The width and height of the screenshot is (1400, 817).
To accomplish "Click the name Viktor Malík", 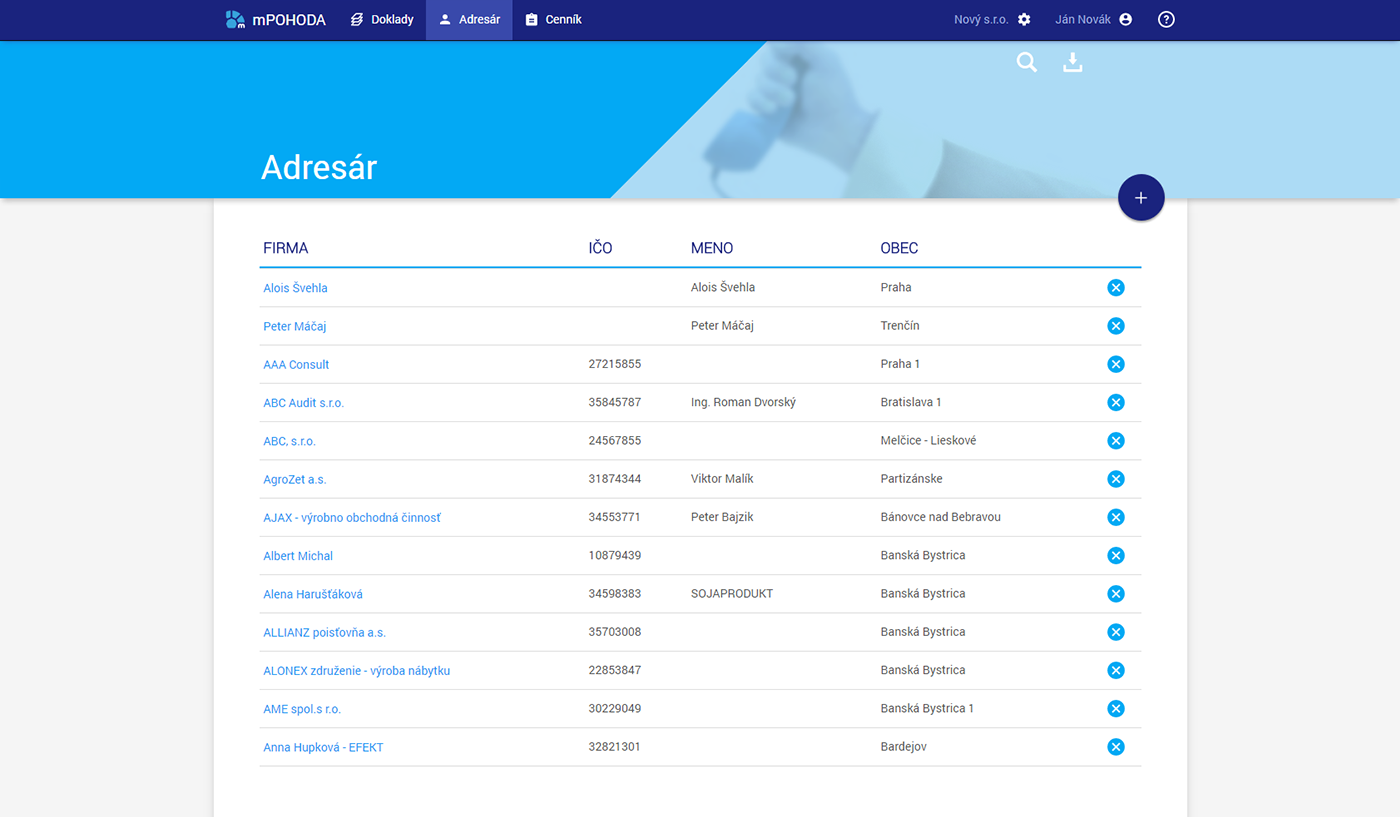I will click(722, 479).
